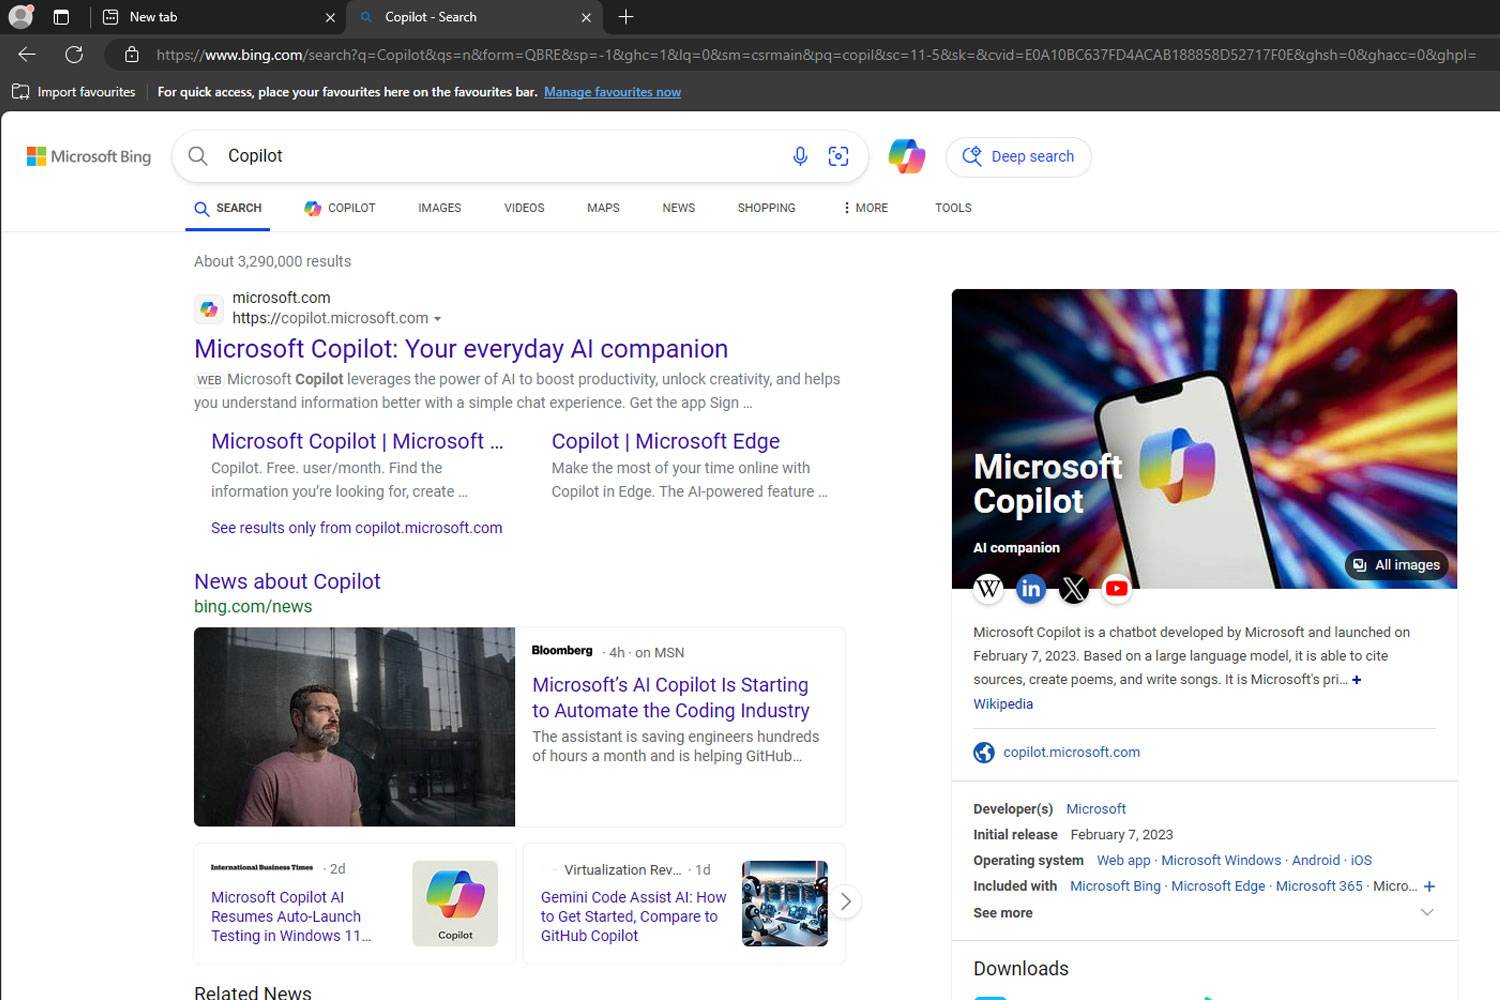
Task: Open the browser profile avatar
Action: [x=20, y=17]
